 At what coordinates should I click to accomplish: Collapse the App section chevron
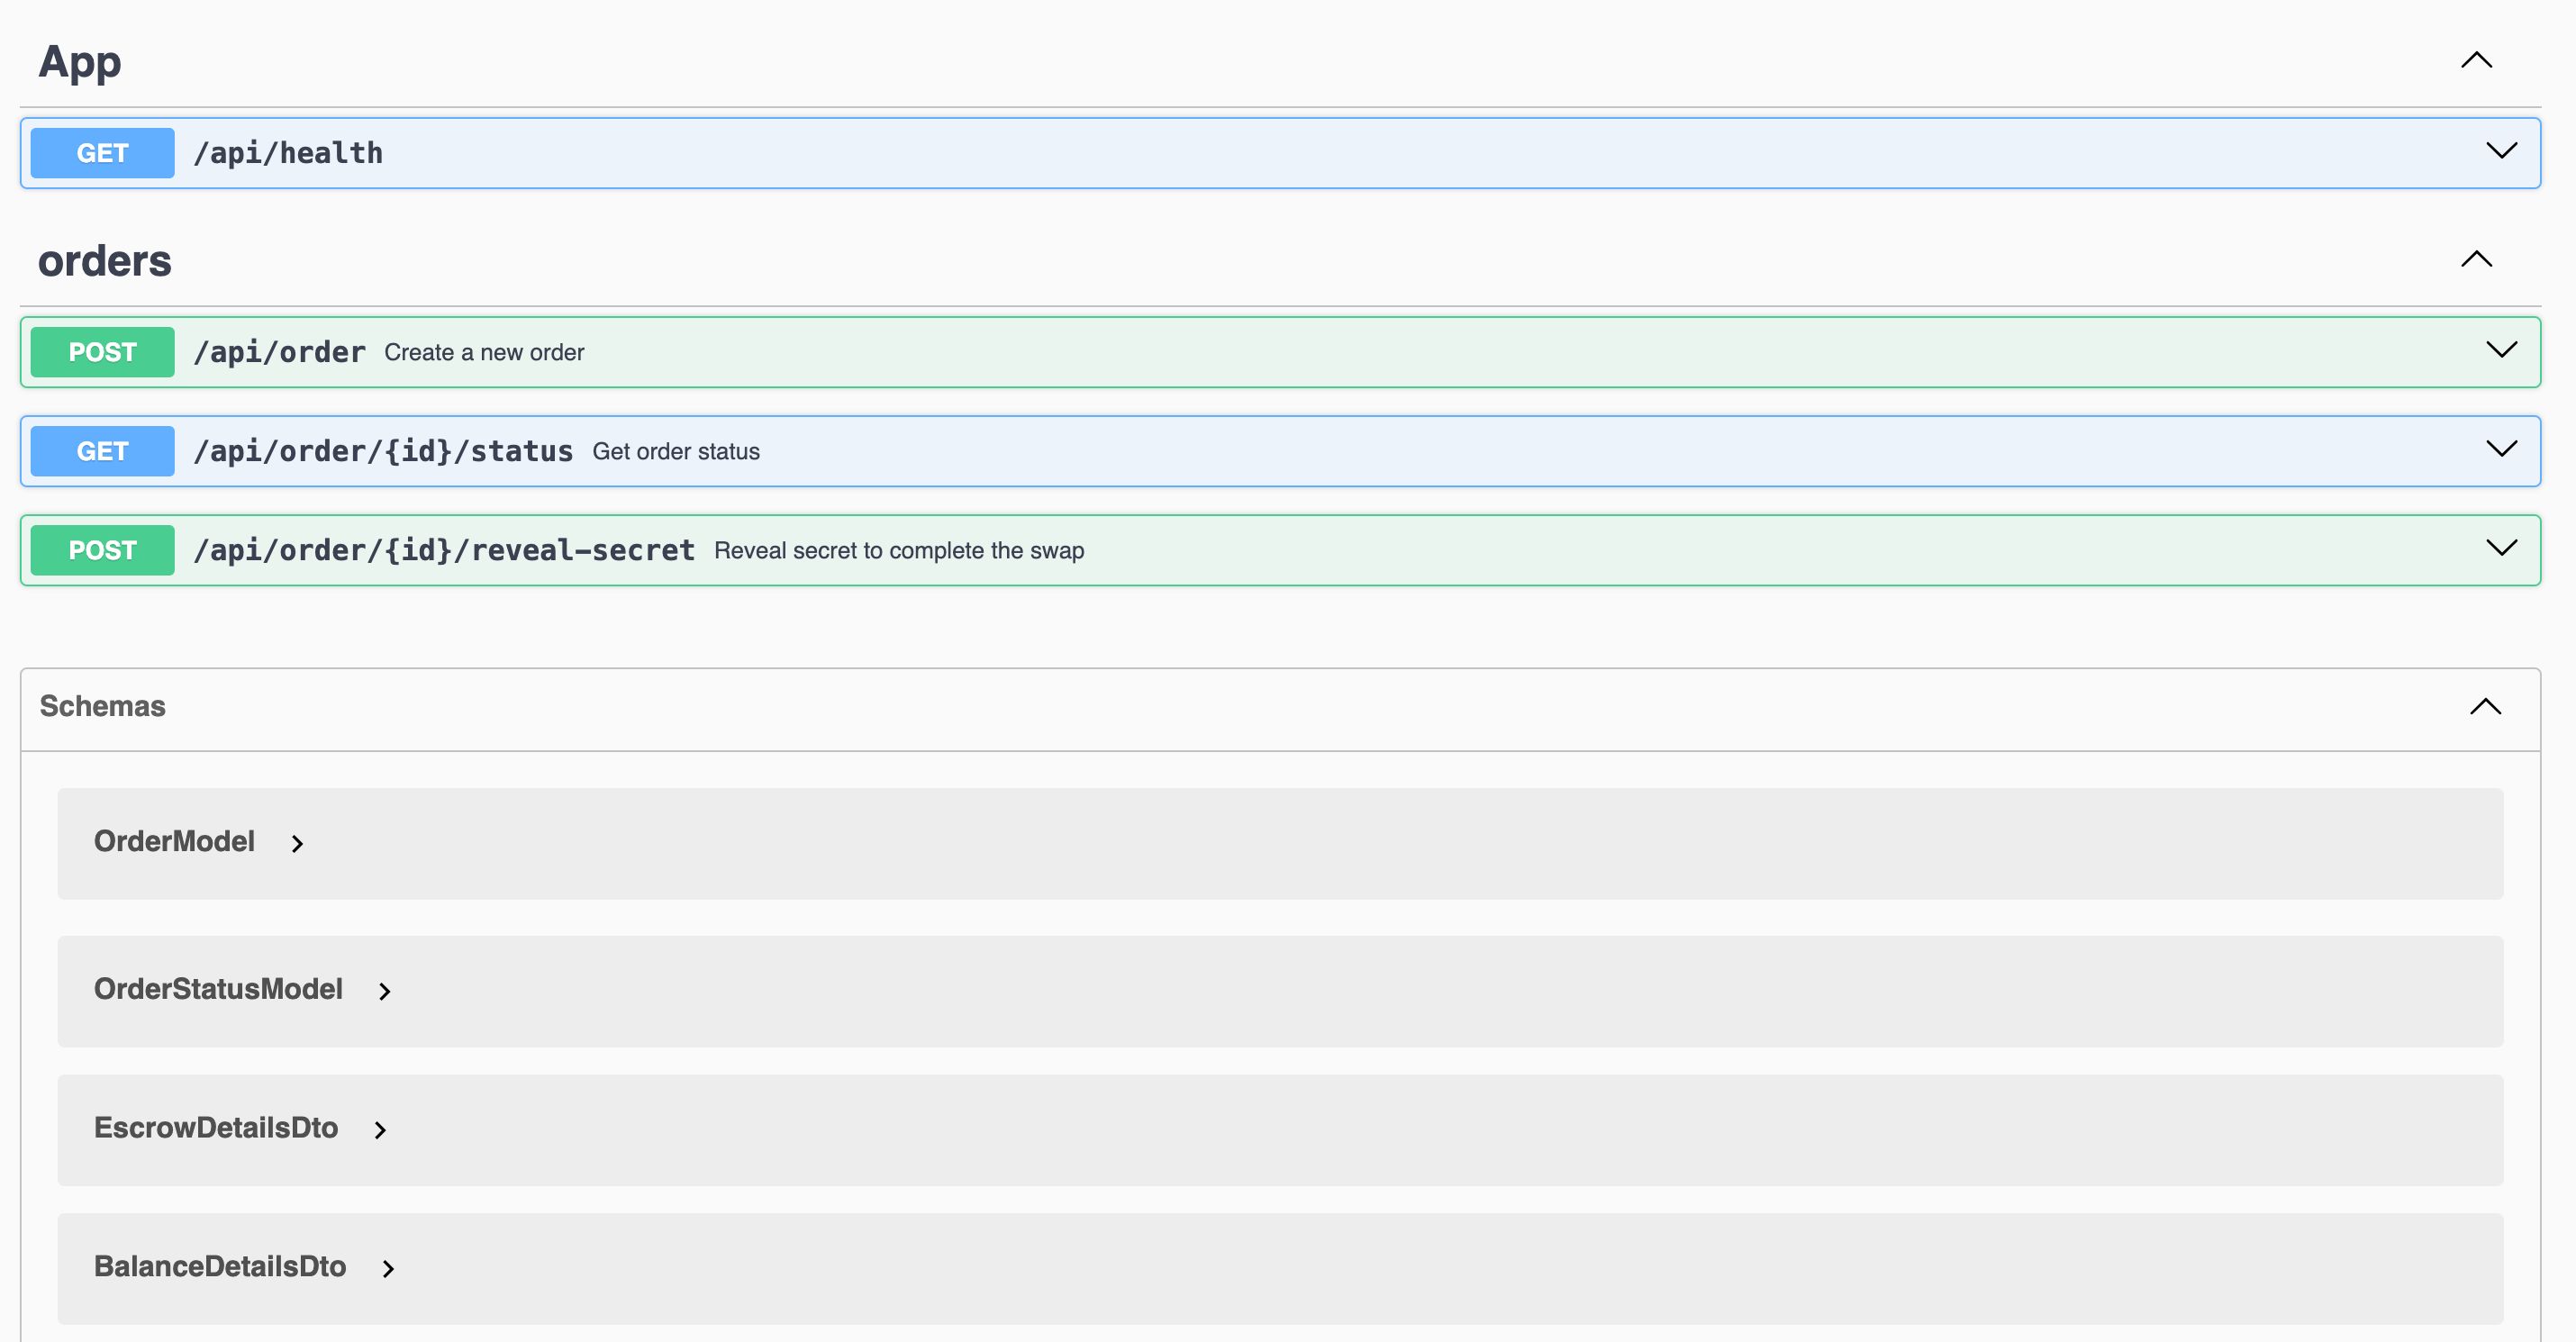tap(2476, 60)
